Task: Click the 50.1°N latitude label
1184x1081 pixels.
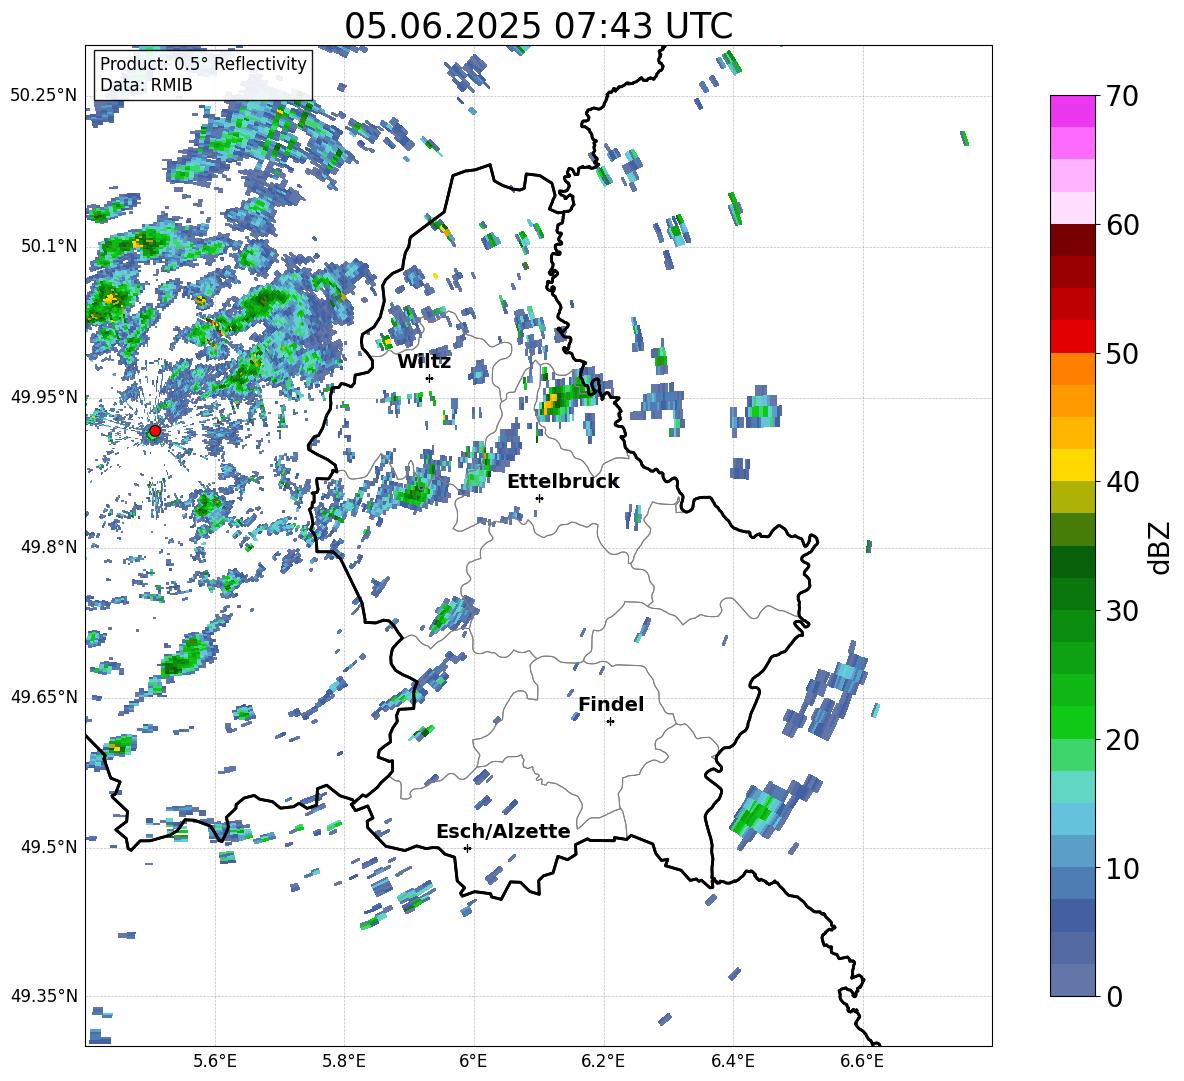Action: coord(49,246)
